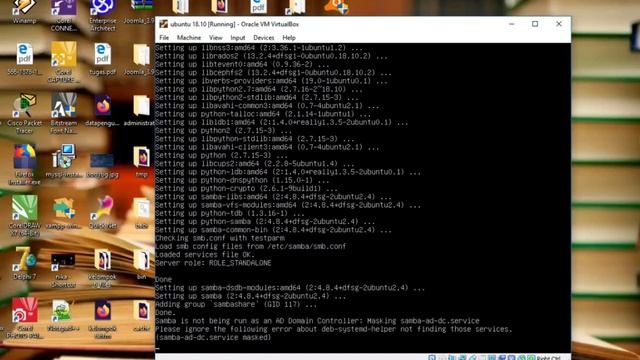Click the VirtualBox icon in title bar
Screen dimensions: 640x360
coord(164,24)
